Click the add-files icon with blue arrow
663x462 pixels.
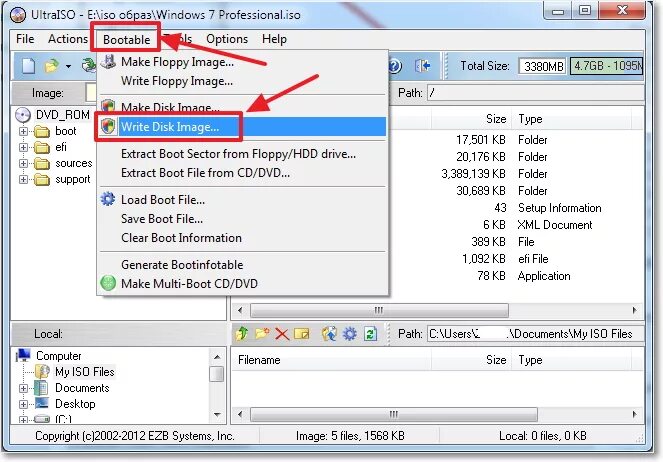pyautogui.click(x=329, y=334)
